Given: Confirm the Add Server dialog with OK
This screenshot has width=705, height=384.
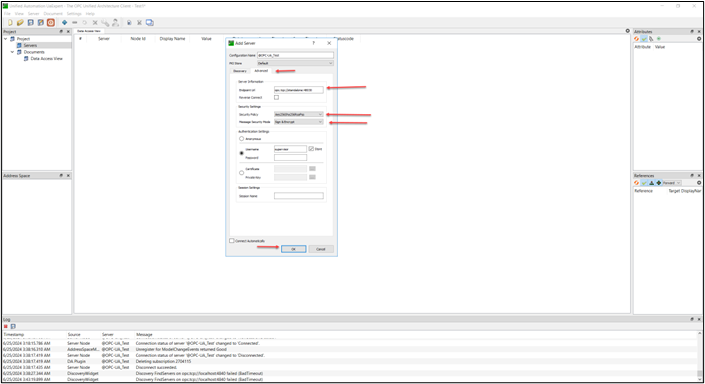Looking at the screenshot, I should [294, 249].
